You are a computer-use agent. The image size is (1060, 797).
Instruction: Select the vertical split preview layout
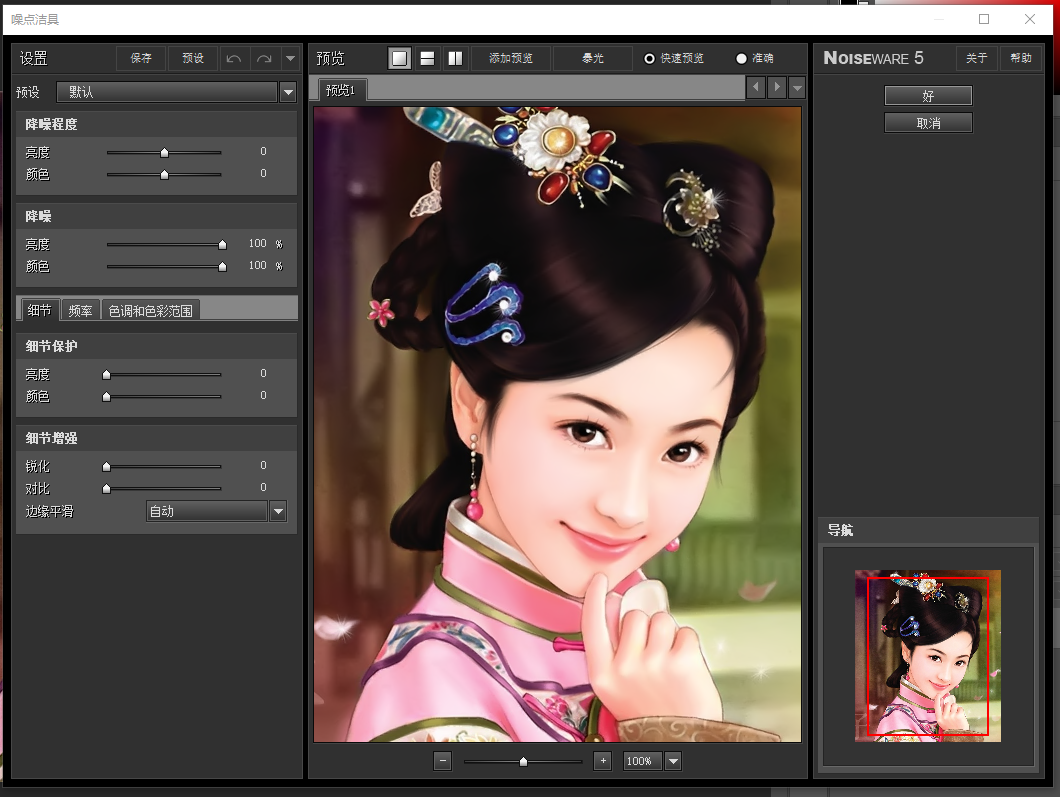coord(456,58)
